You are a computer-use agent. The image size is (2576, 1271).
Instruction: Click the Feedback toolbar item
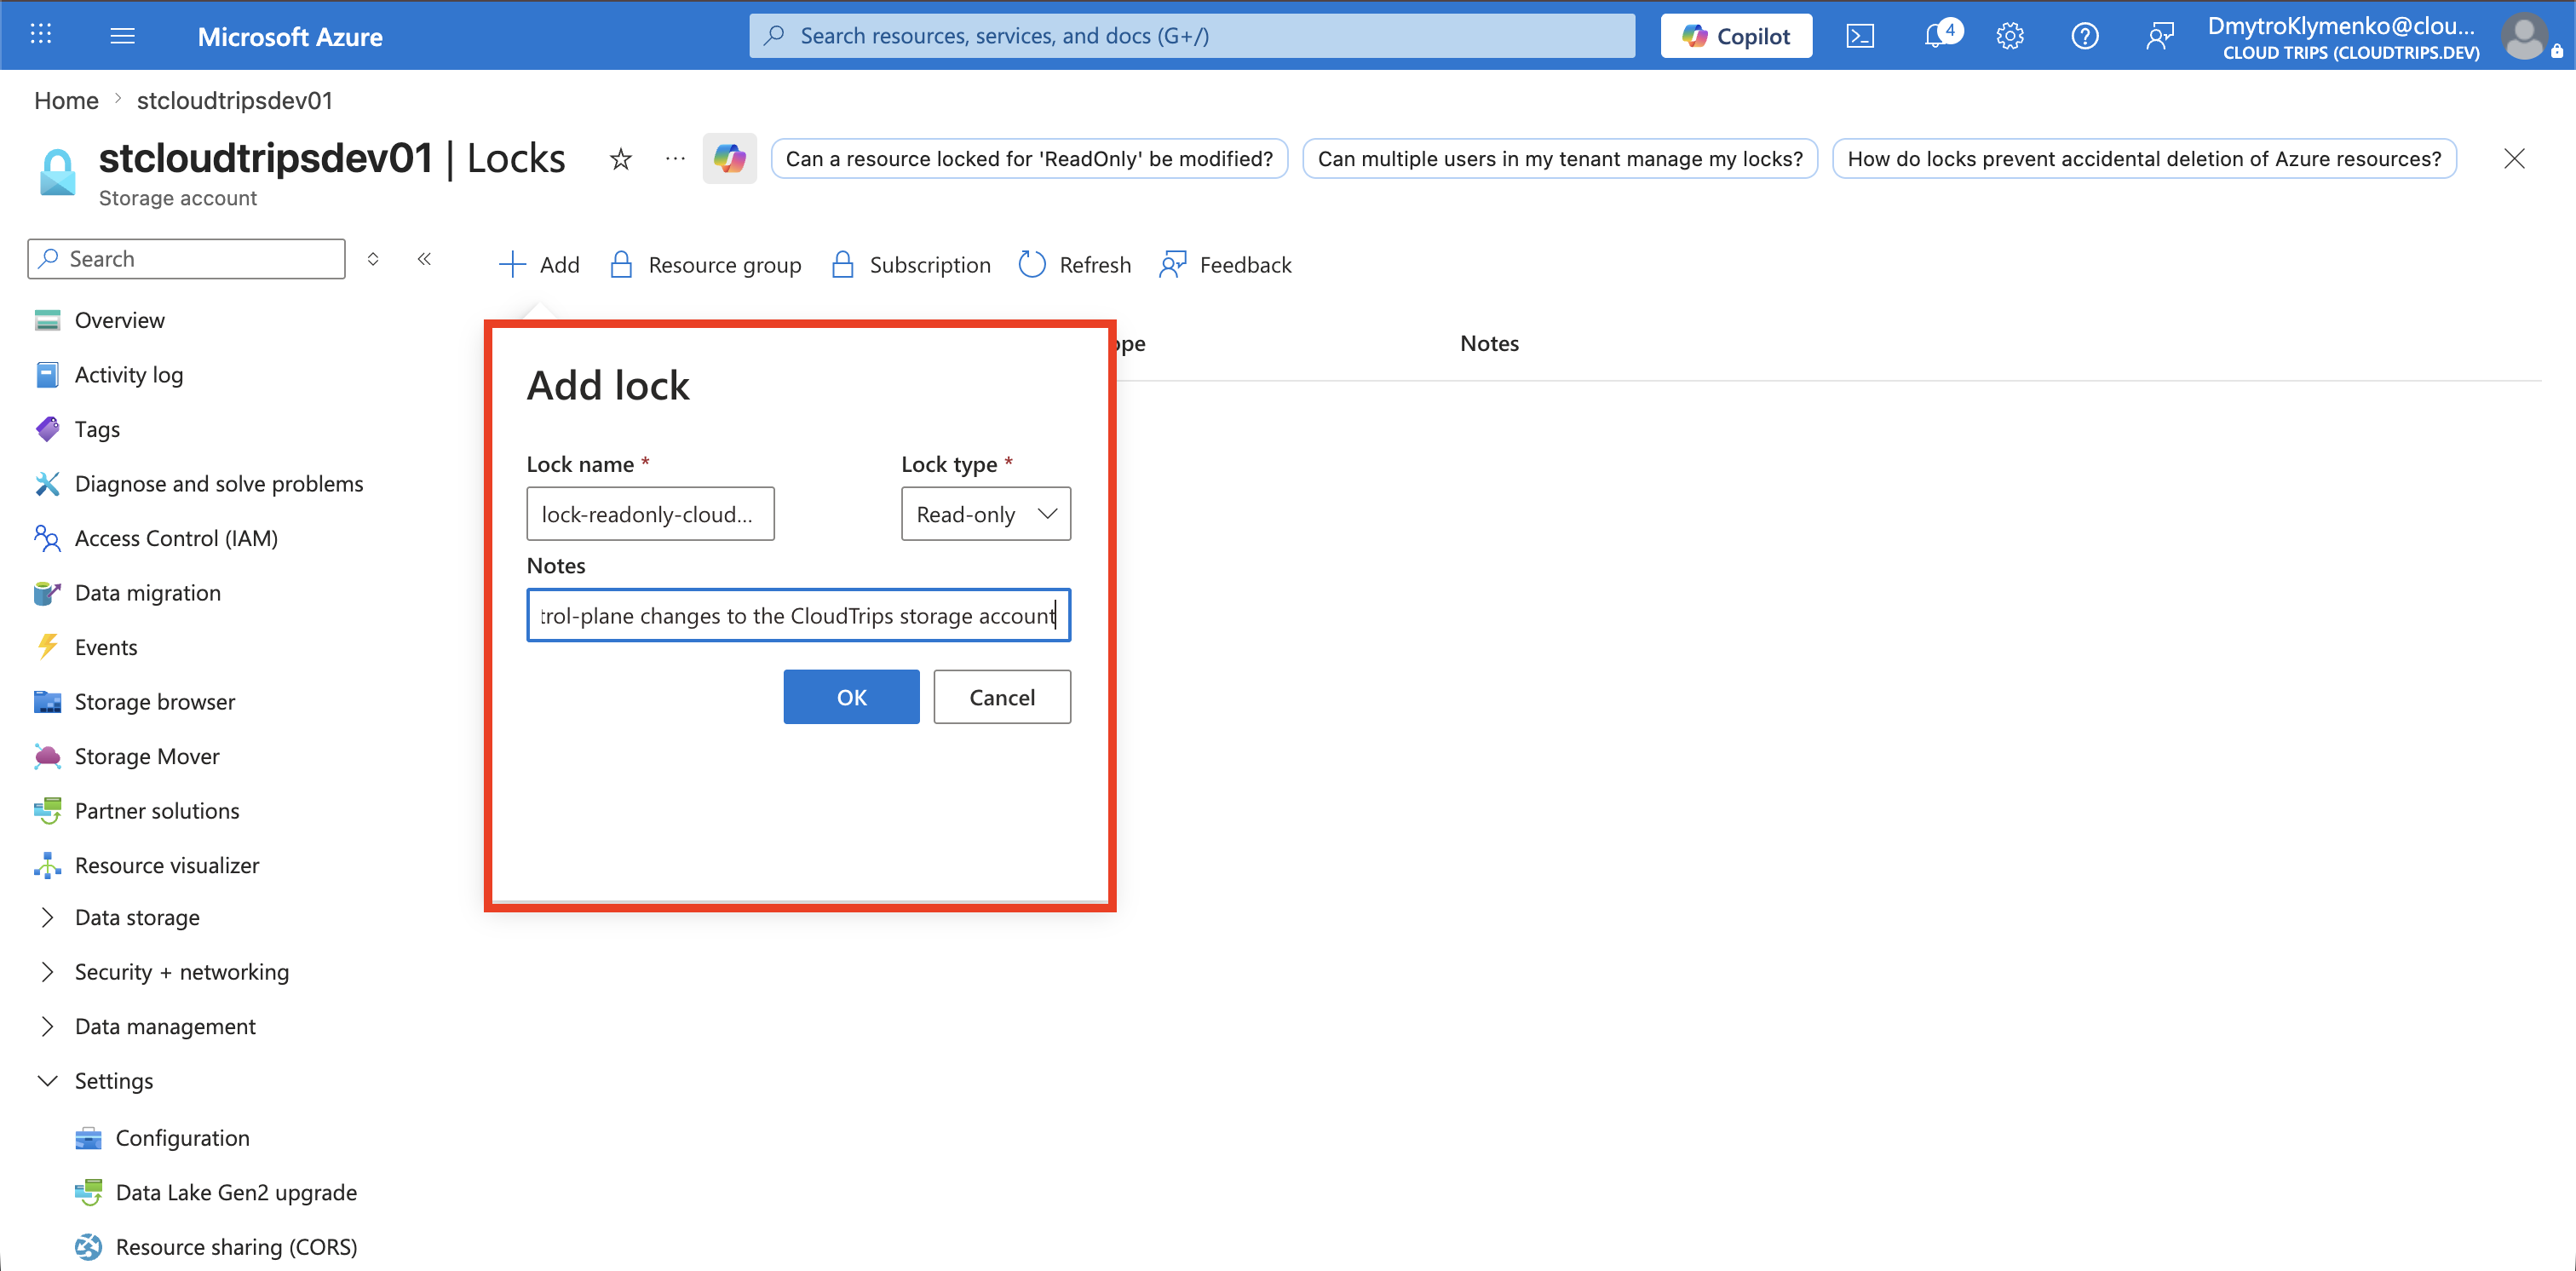[1225, 264]
